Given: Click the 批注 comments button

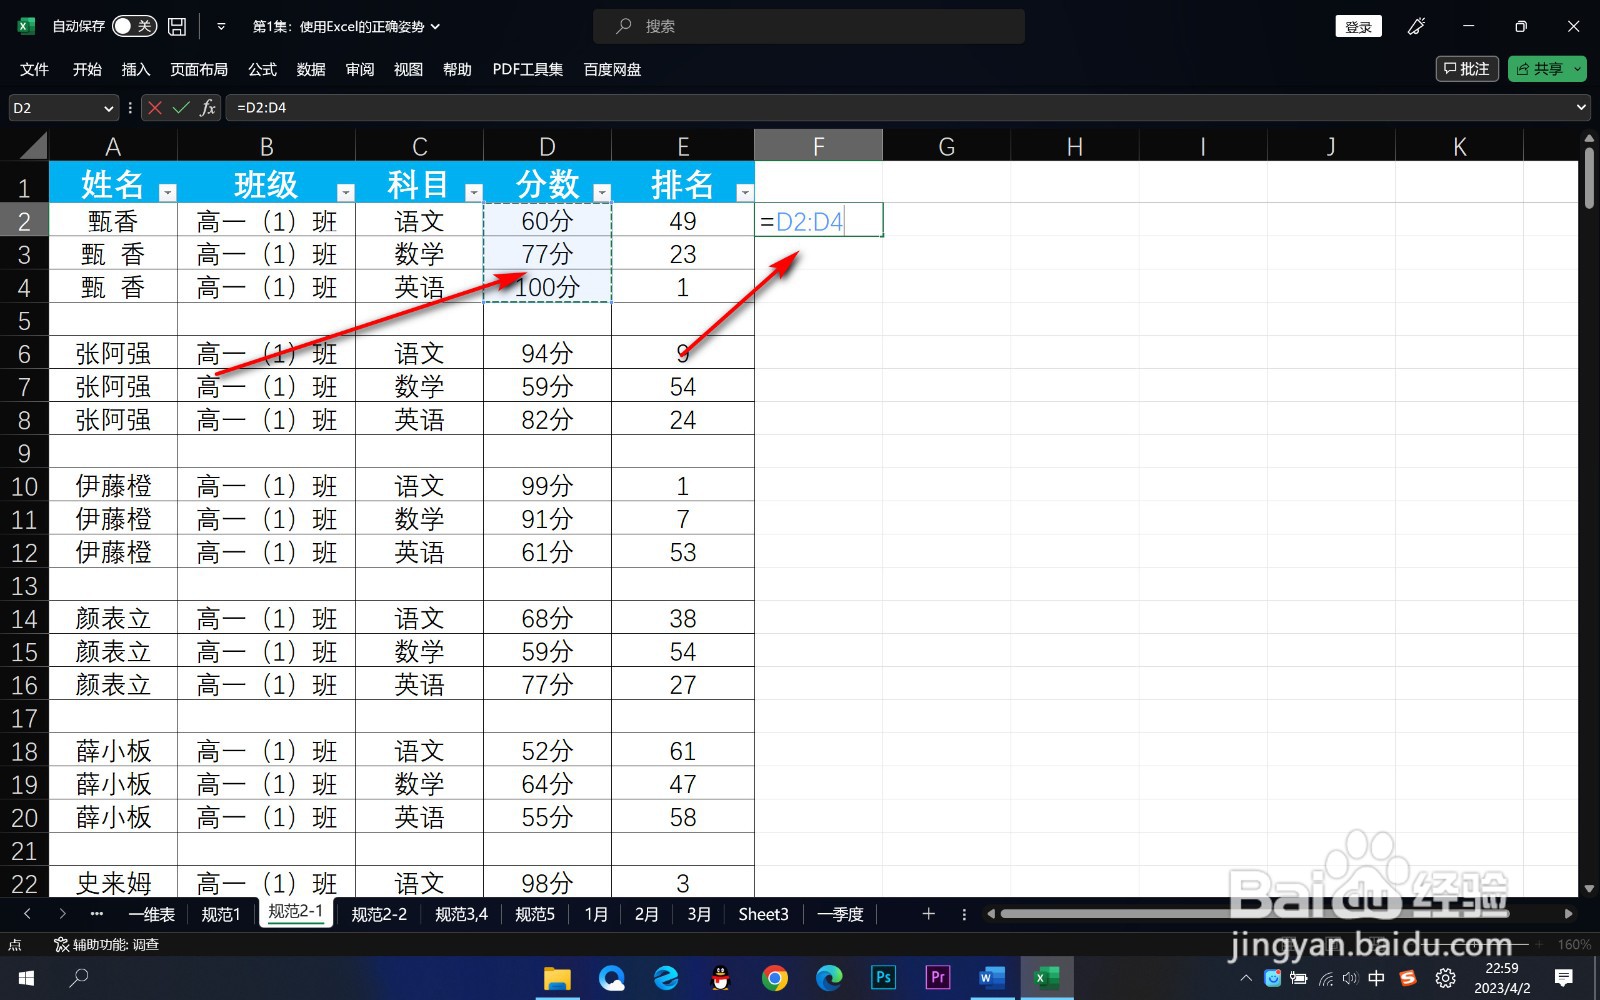Looking at the screenshot, I should [x=1467, y=69].
